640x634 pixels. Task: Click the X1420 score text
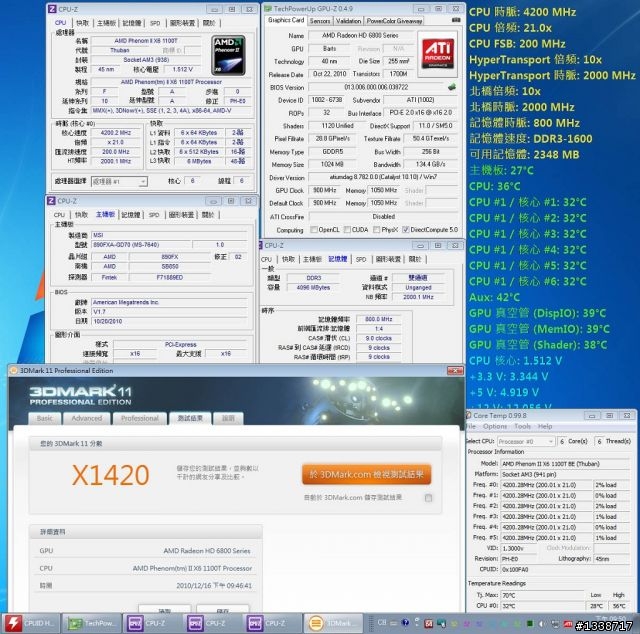111,475
